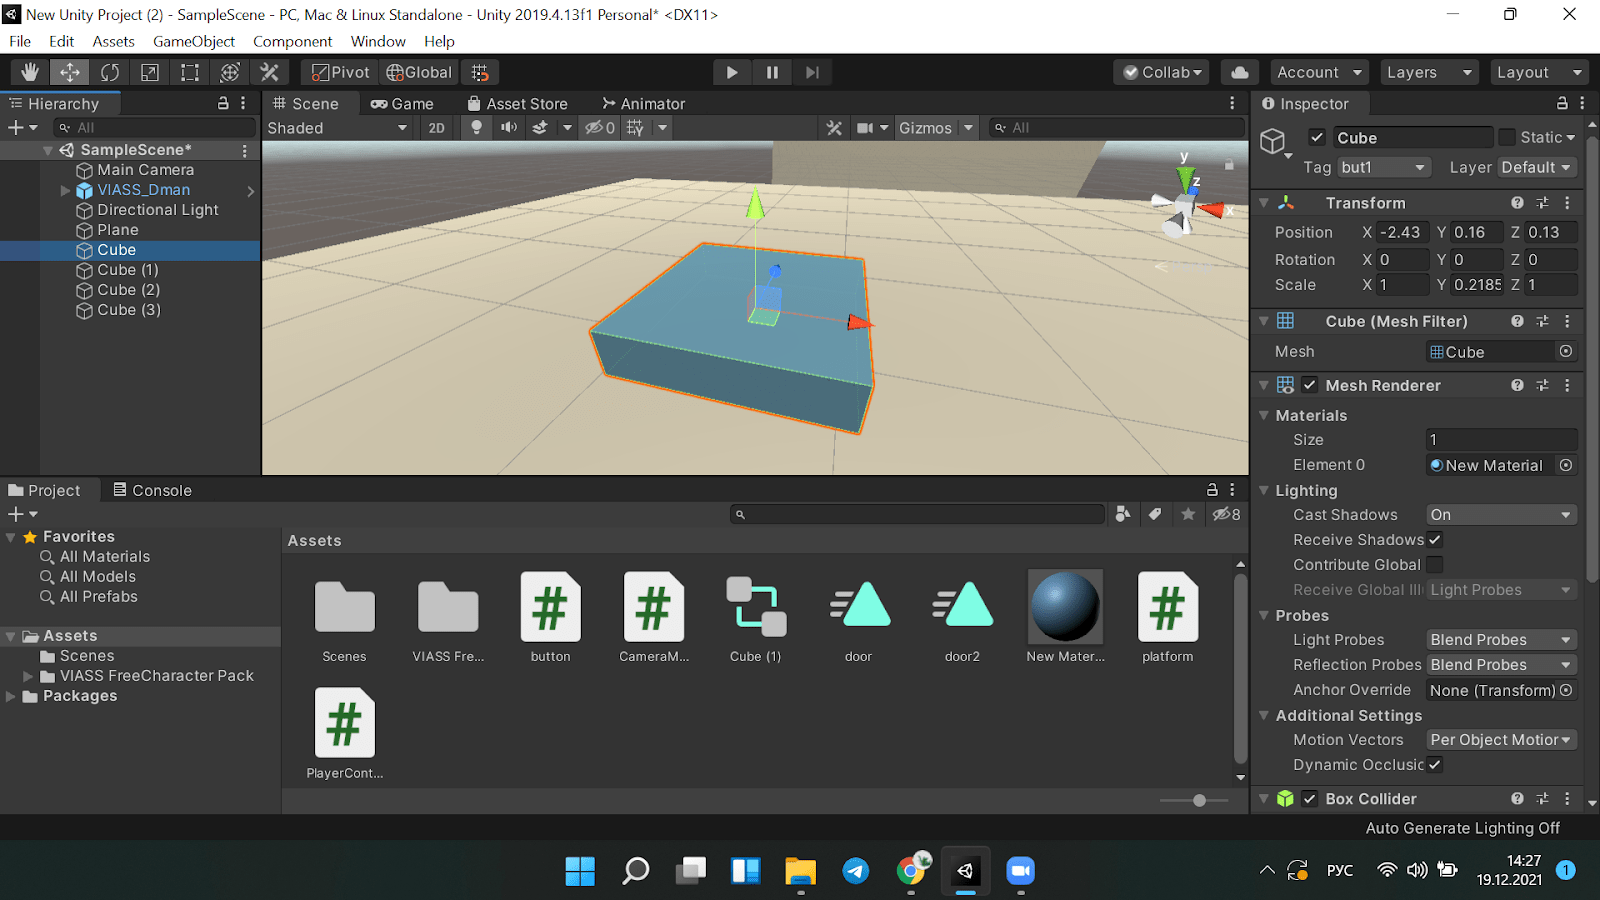
Task: Select the Scale tool
Action: pyautogui.click(x=150, y=72)
